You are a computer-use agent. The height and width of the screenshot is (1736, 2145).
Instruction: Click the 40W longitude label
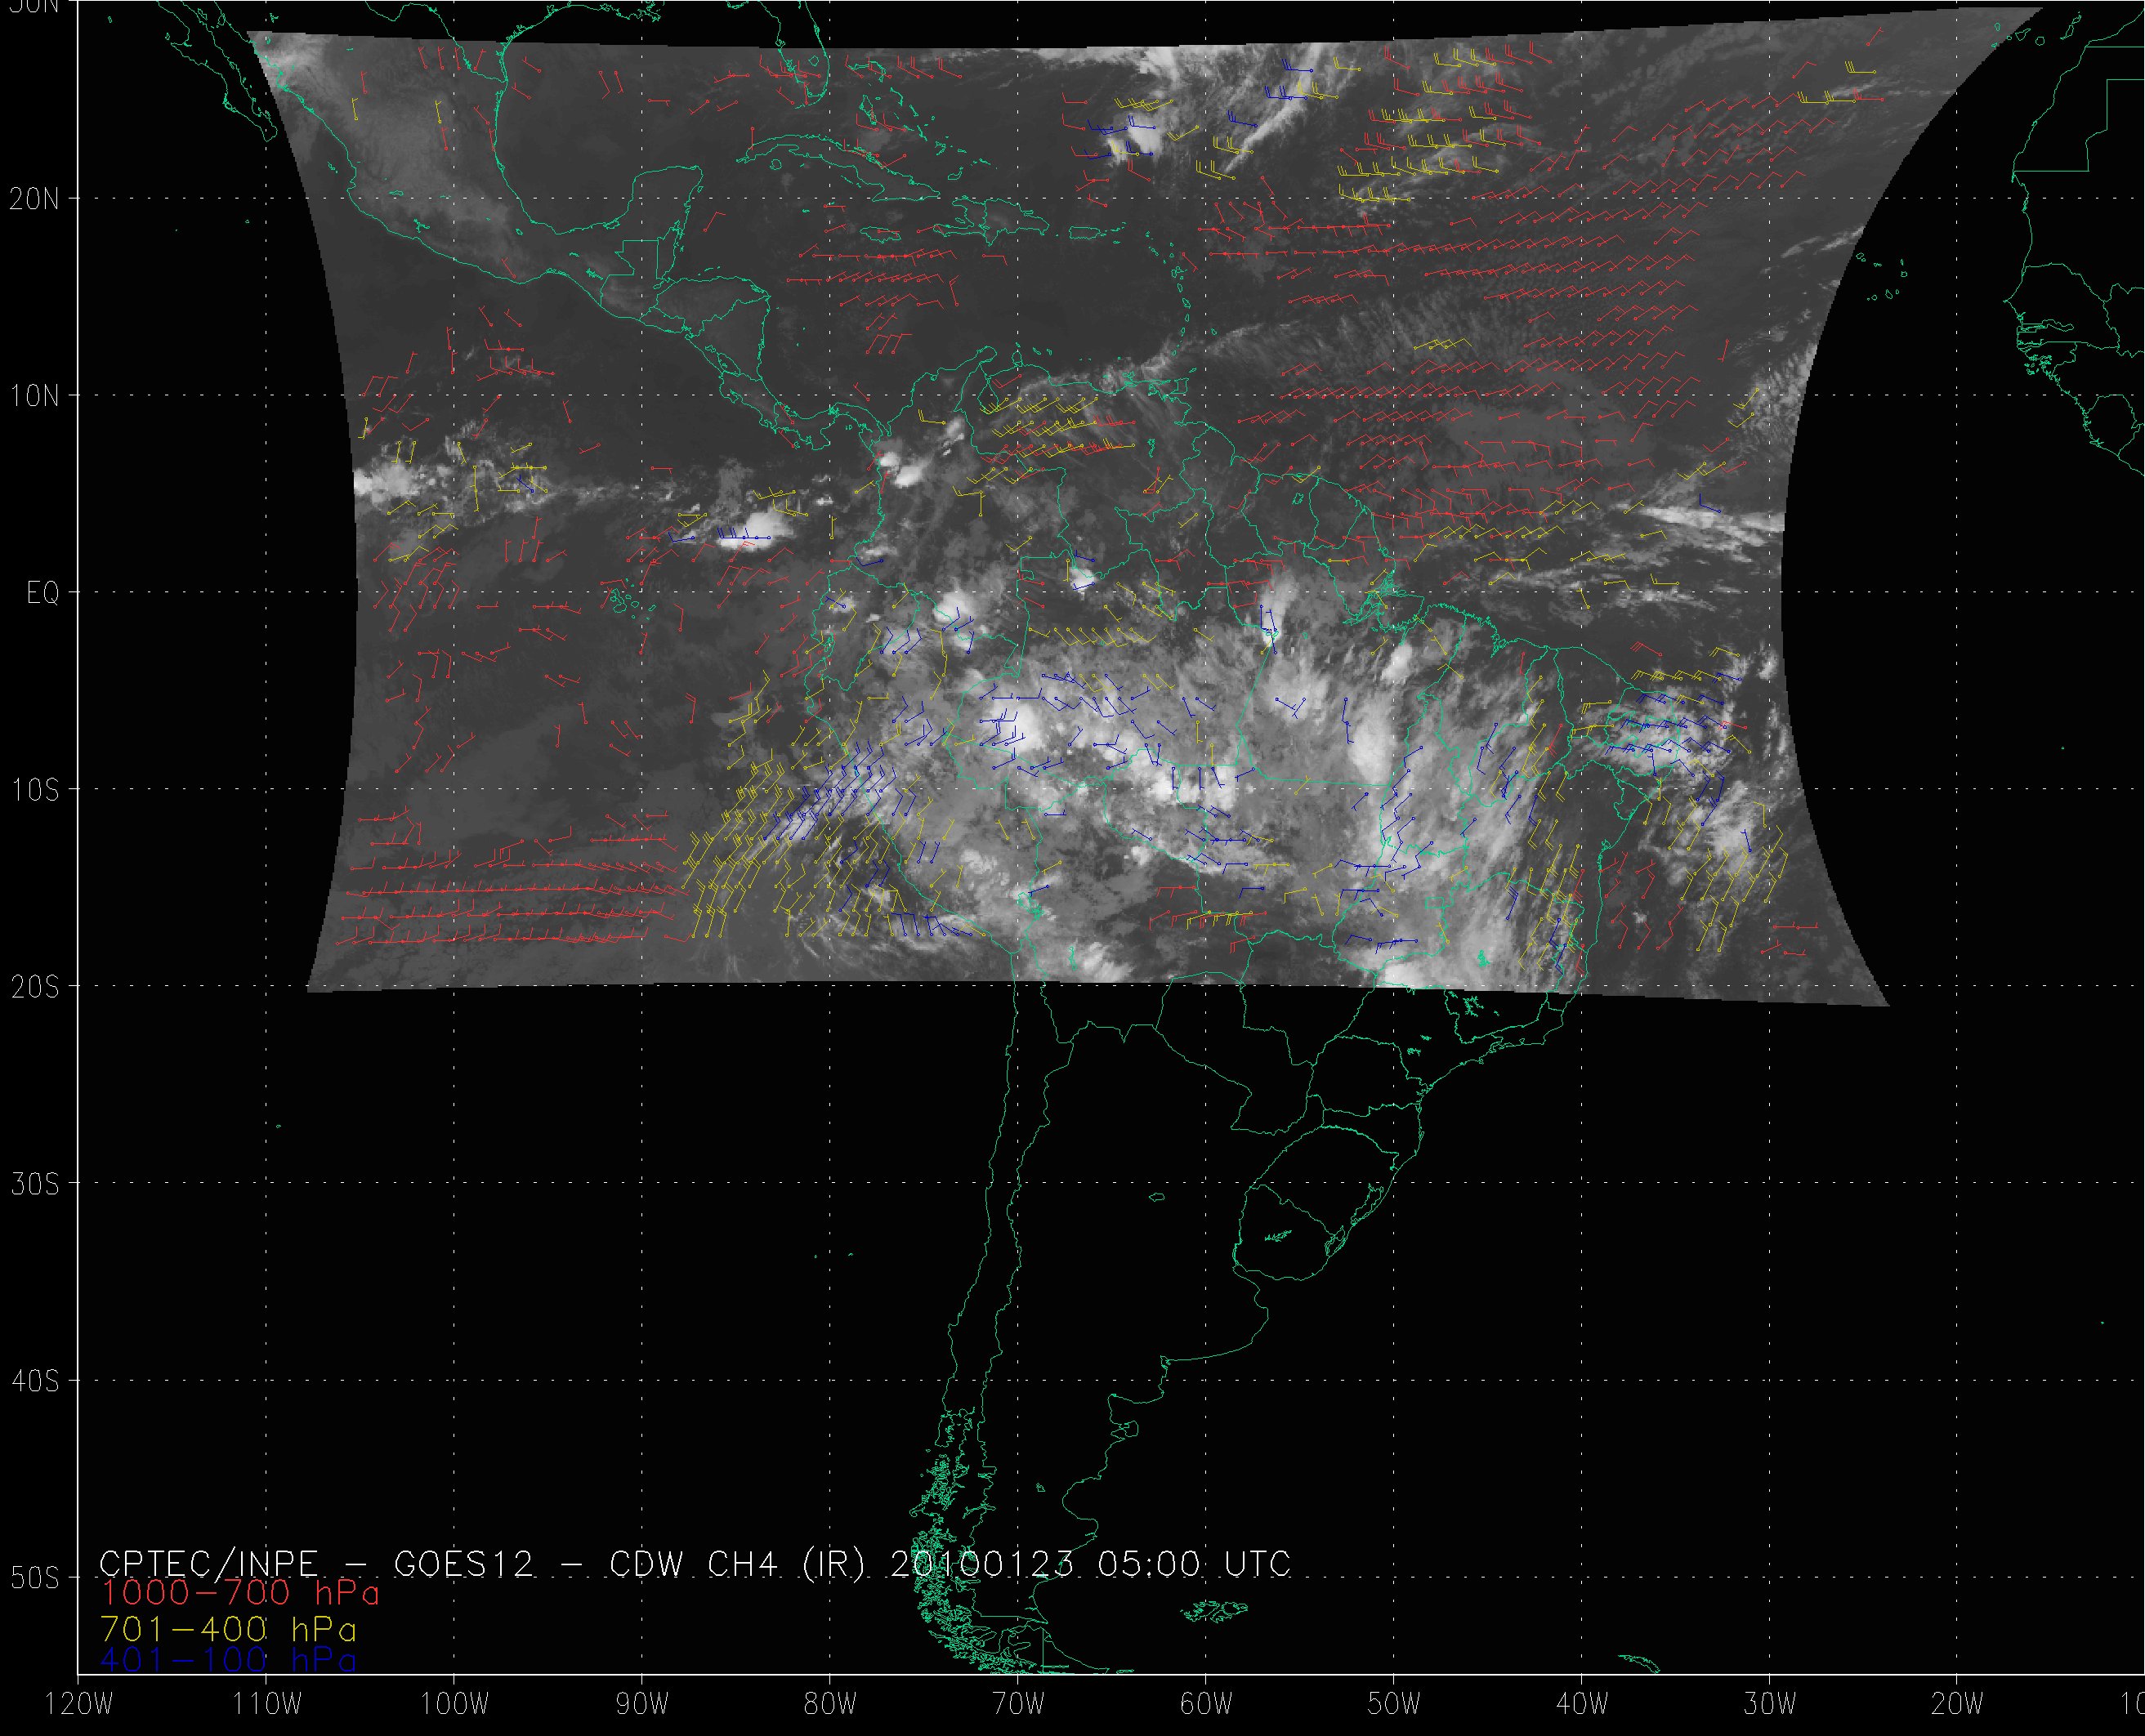click(x=1582, y=1705)
